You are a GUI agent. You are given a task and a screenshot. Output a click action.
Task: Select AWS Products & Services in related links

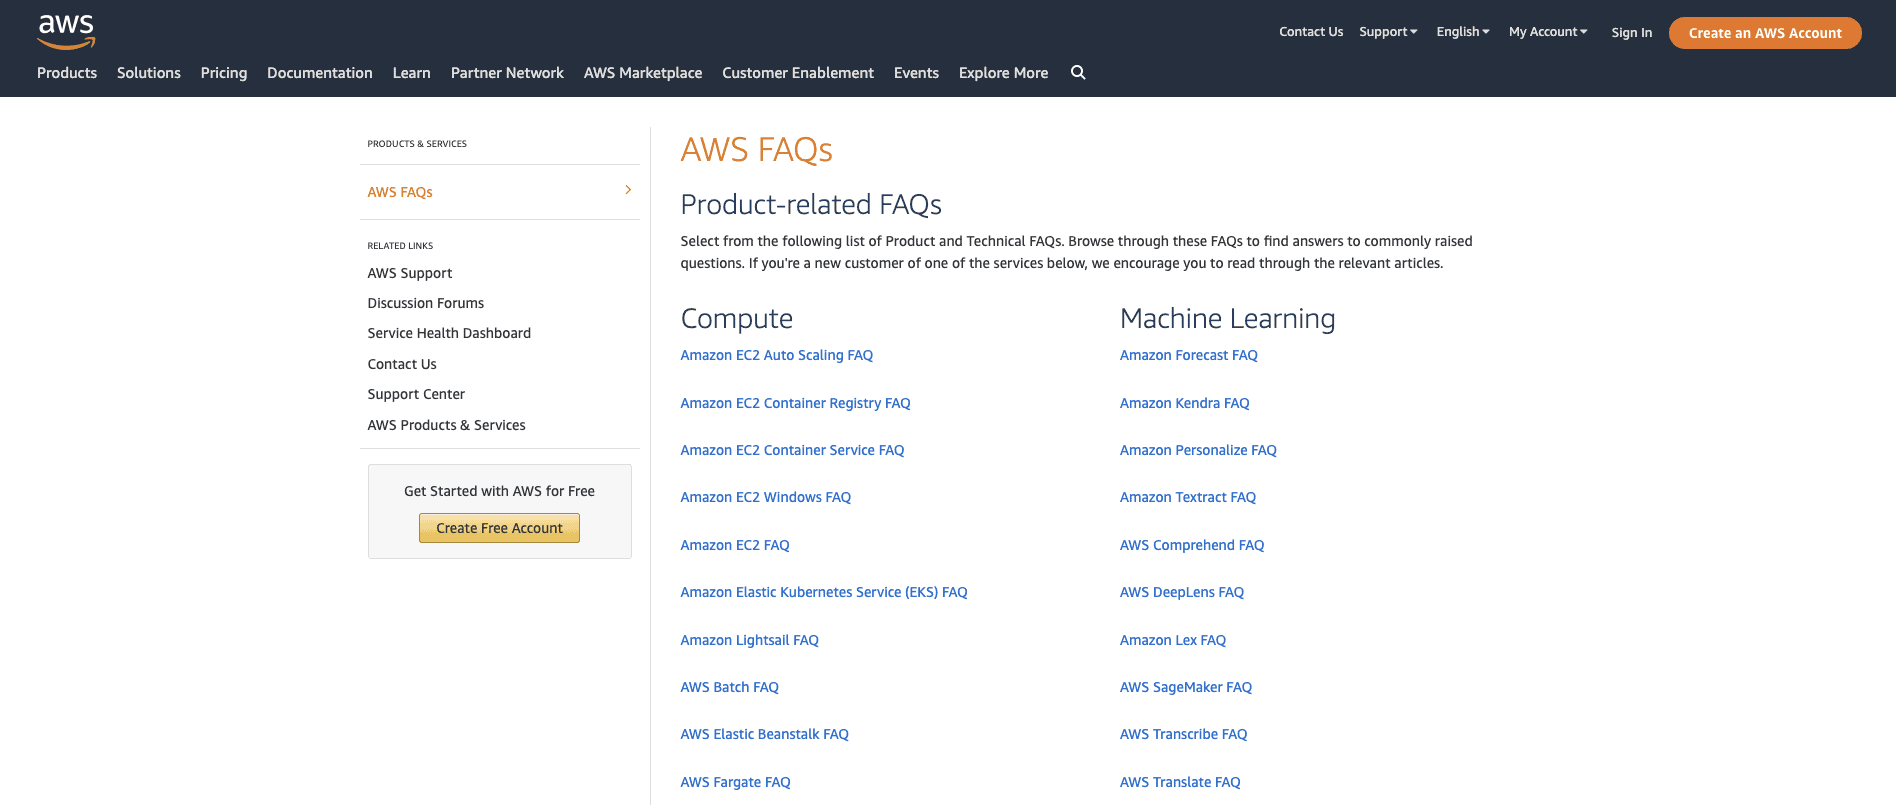446,424
